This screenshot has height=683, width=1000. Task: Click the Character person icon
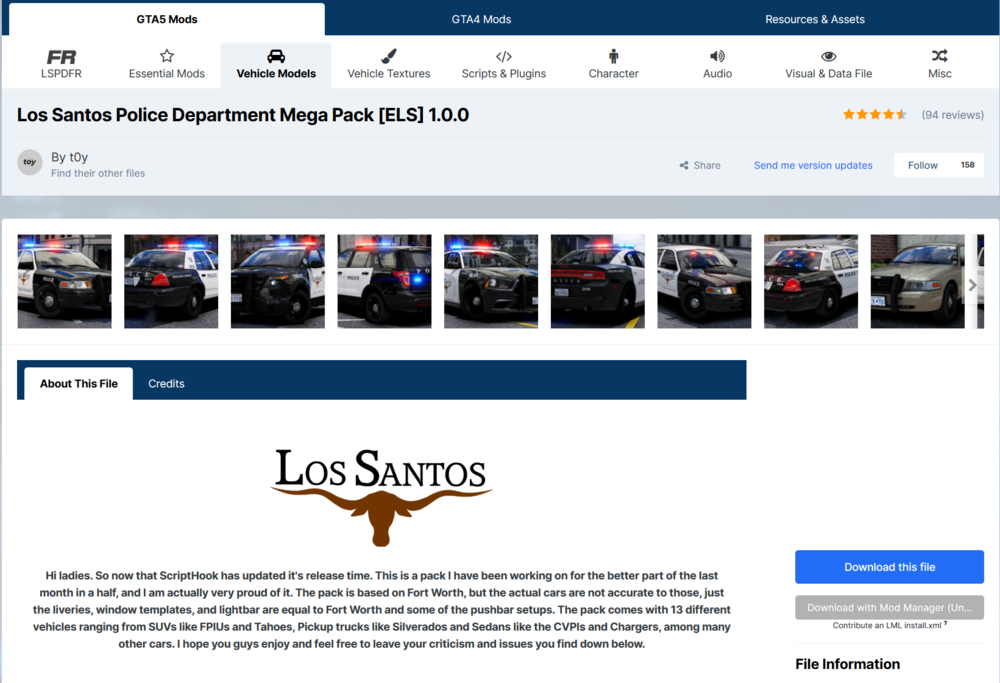[x=614, y=56]
